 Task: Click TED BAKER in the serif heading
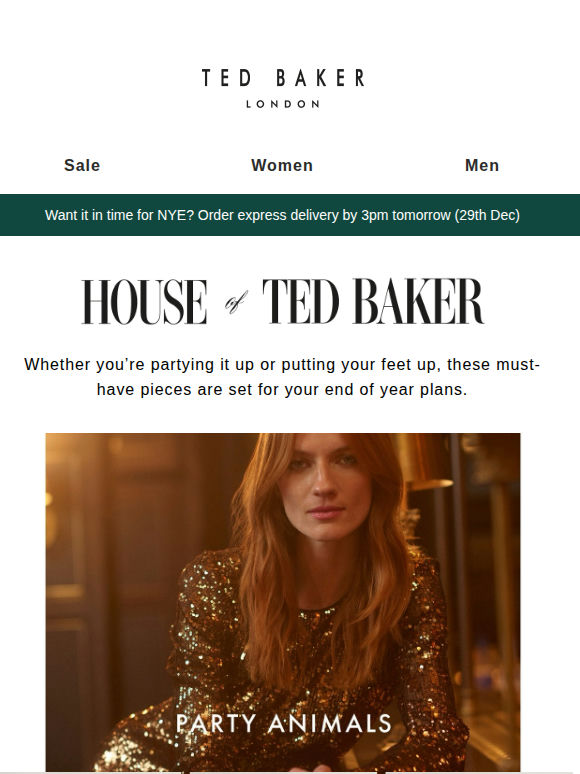(374, 301)
